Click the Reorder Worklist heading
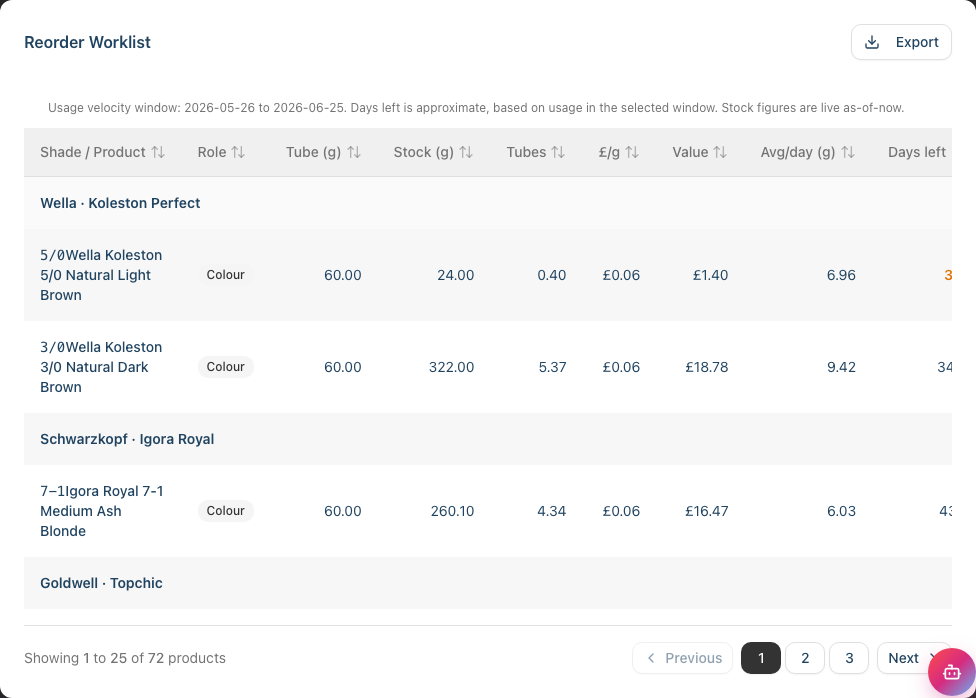976x698 pixels. tap(87, 42)
